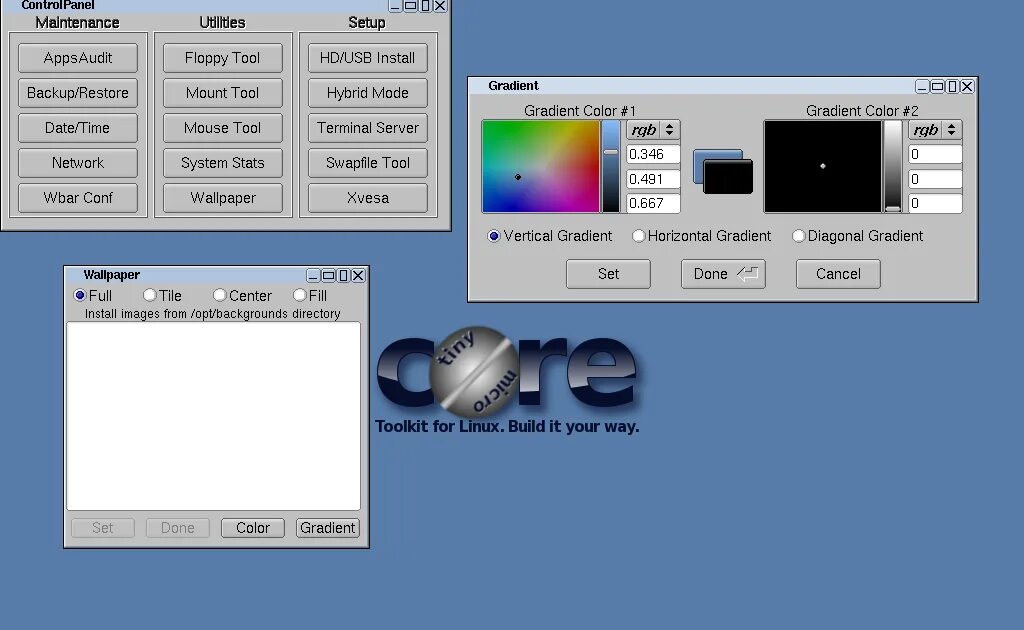The height and width of the screenshot is (630, 1024).
Task: Open rgb mode dropdown for Gradient Color #1
Action: click(654, 130)
